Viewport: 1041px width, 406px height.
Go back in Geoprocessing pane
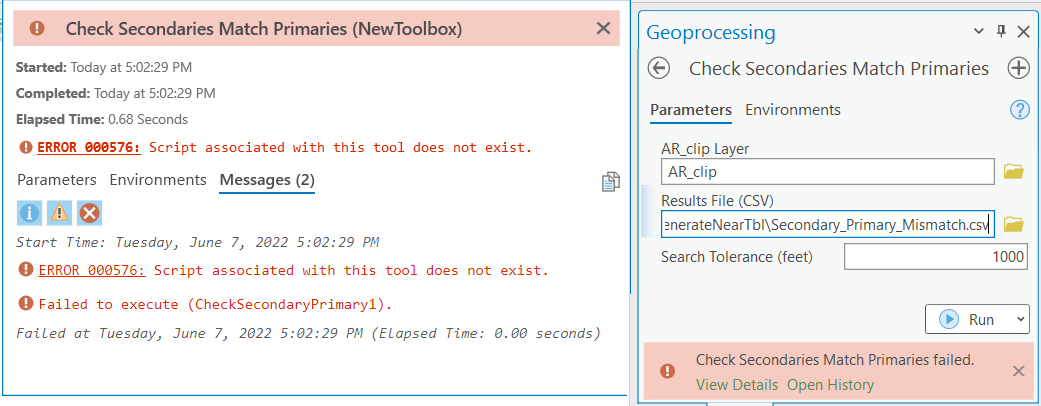coord(658,68)
